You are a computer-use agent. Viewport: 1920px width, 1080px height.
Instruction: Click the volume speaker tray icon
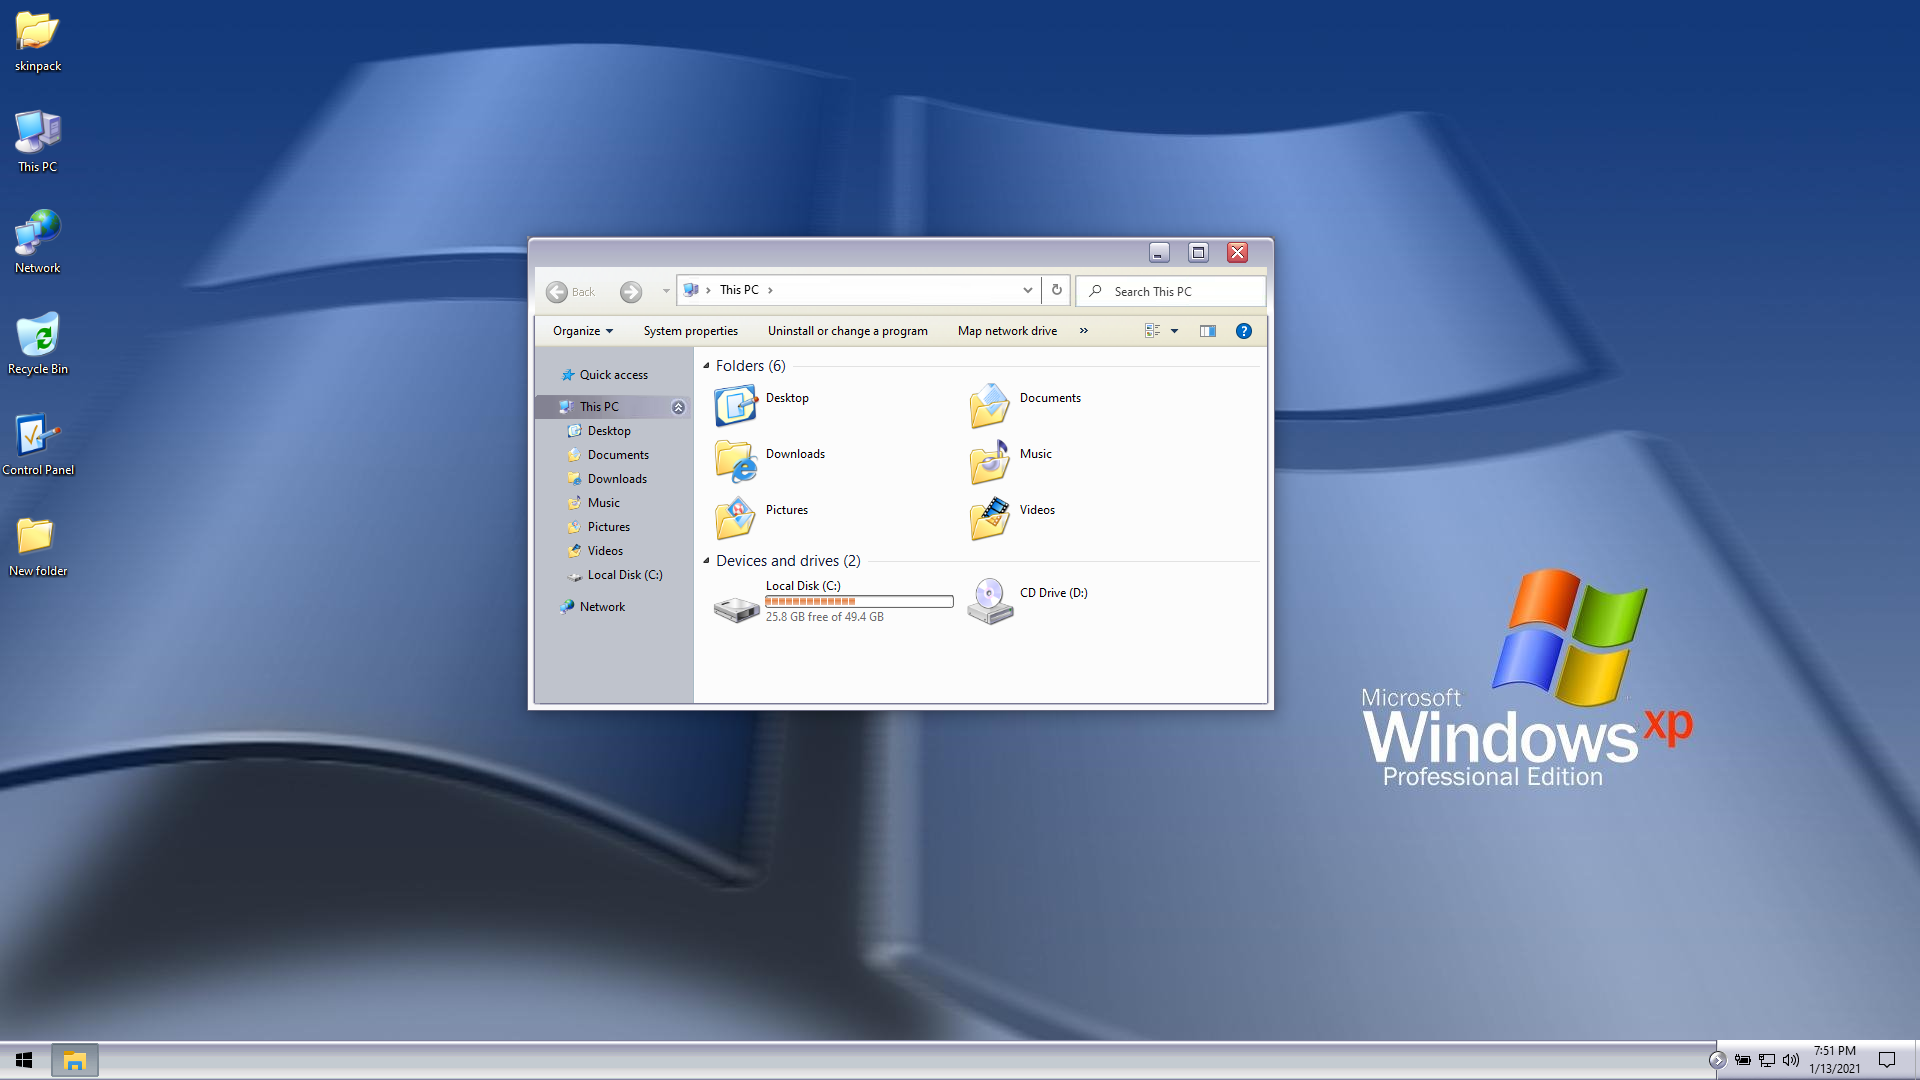[x=1790, y=1060]
